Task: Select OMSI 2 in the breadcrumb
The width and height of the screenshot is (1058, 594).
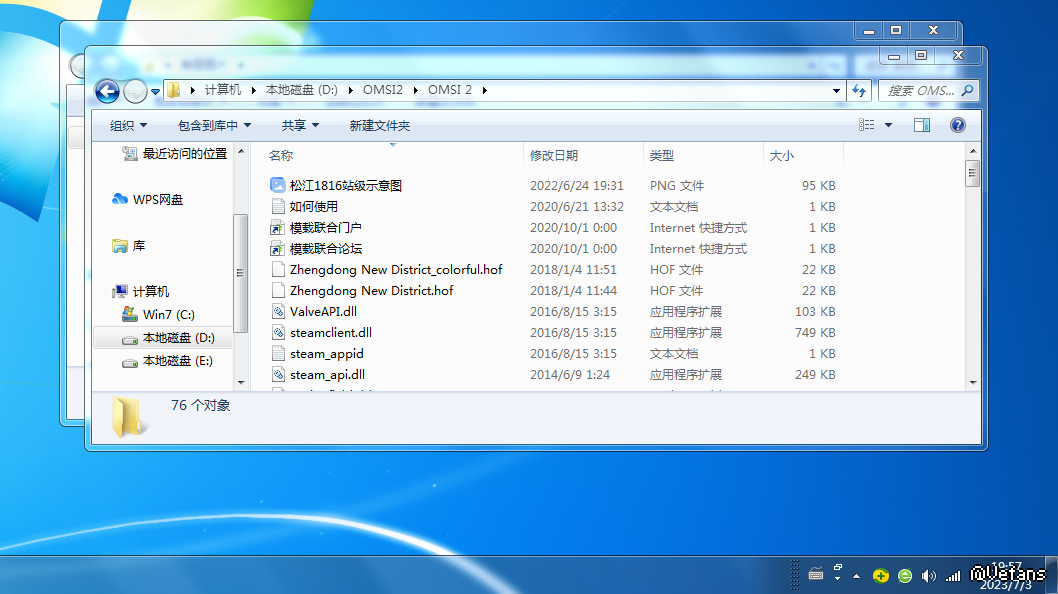Action: coord(450,90)
